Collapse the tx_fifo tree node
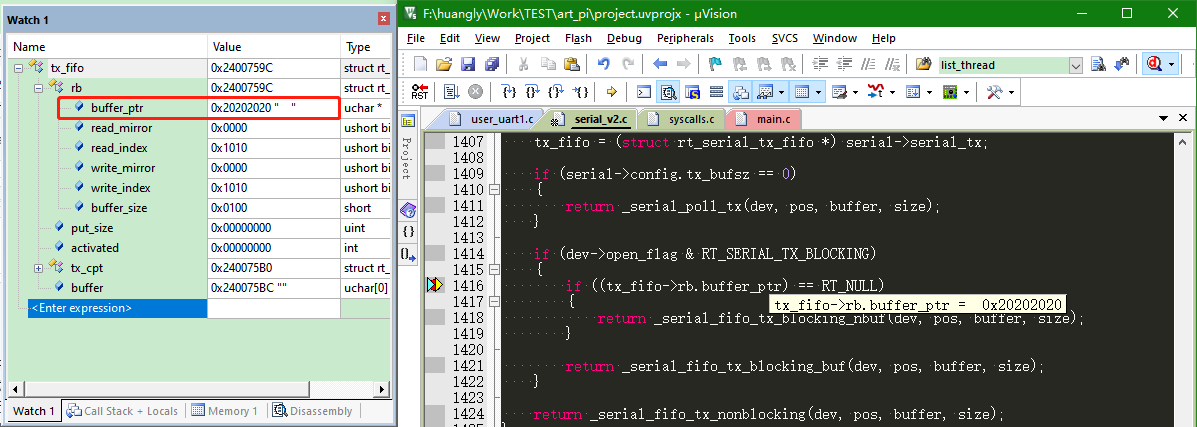The width and height of the screenshot is (1197, 427). (18, 68)
